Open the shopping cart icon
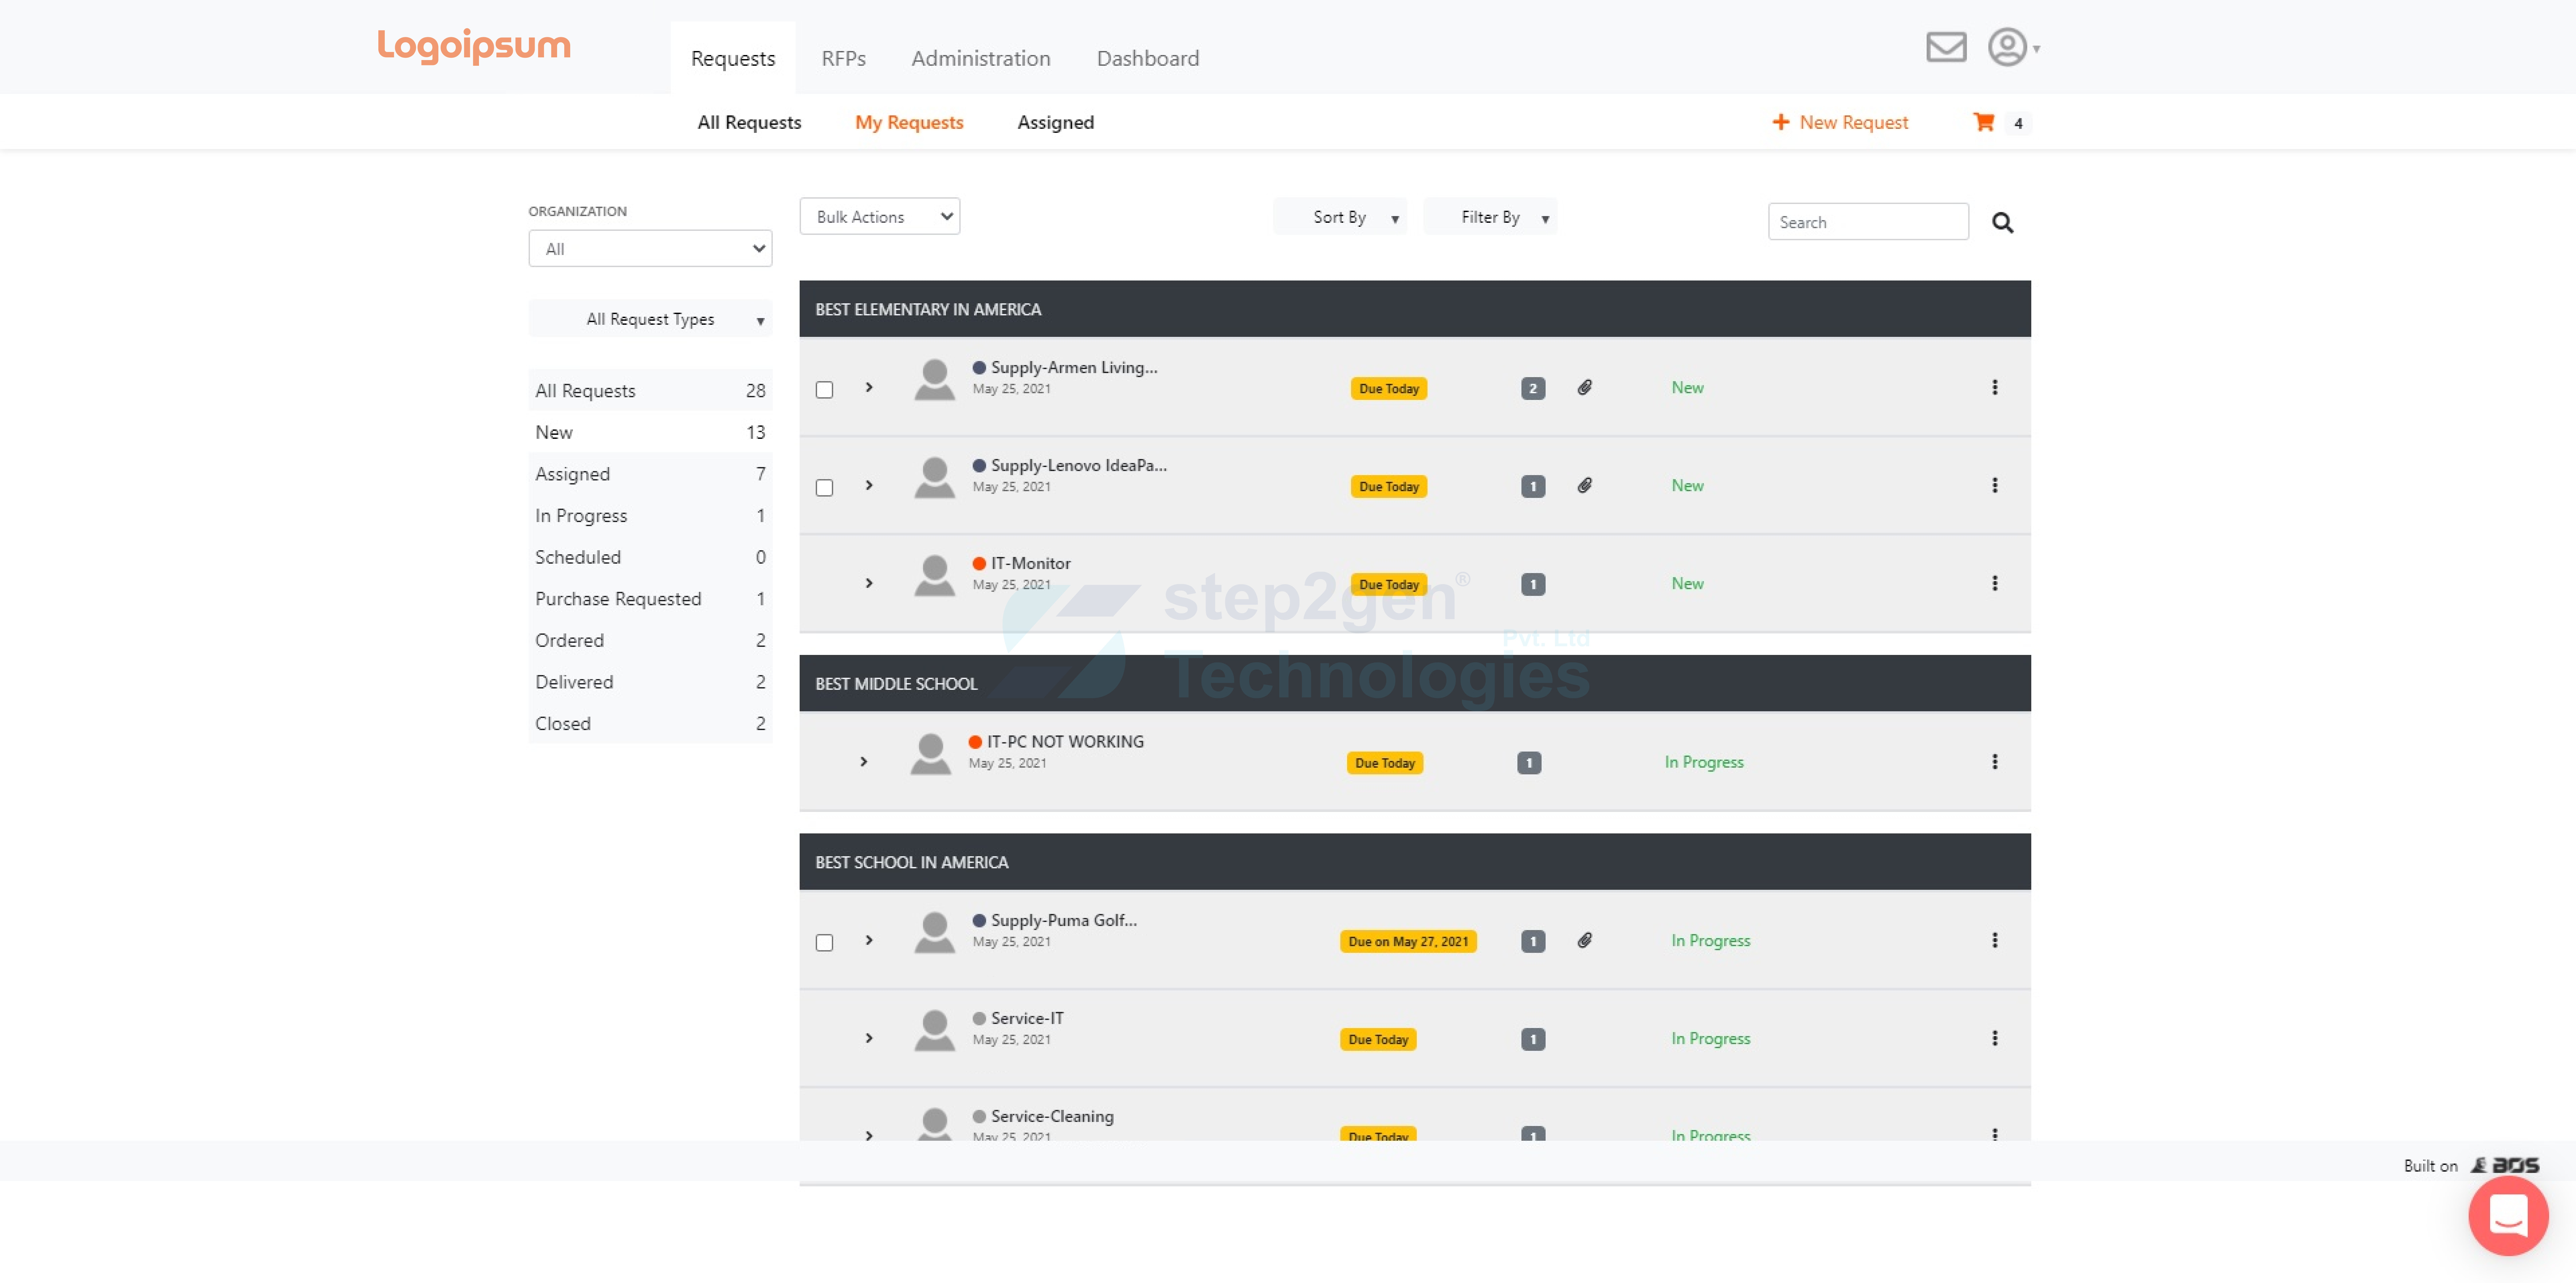This screenshot has height=1283, width=2576. [1984, 122]
